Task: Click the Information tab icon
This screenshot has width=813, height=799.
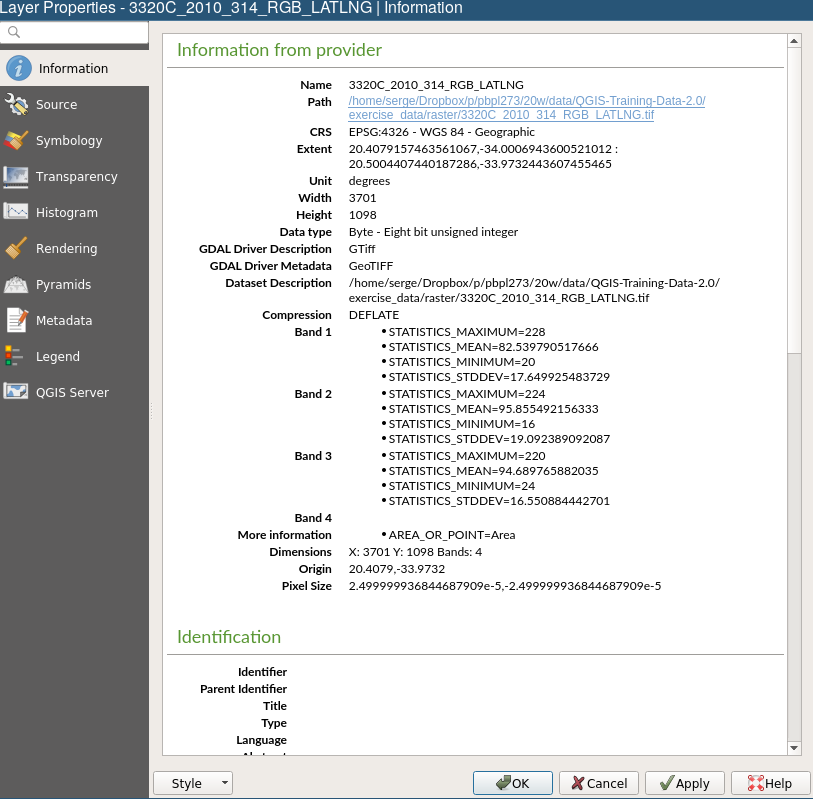Action: [x=19, y=68]
